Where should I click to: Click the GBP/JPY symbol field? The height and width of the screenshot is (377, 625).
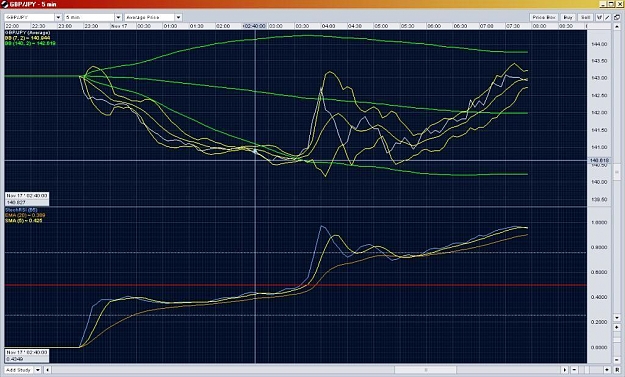point(29,17)
